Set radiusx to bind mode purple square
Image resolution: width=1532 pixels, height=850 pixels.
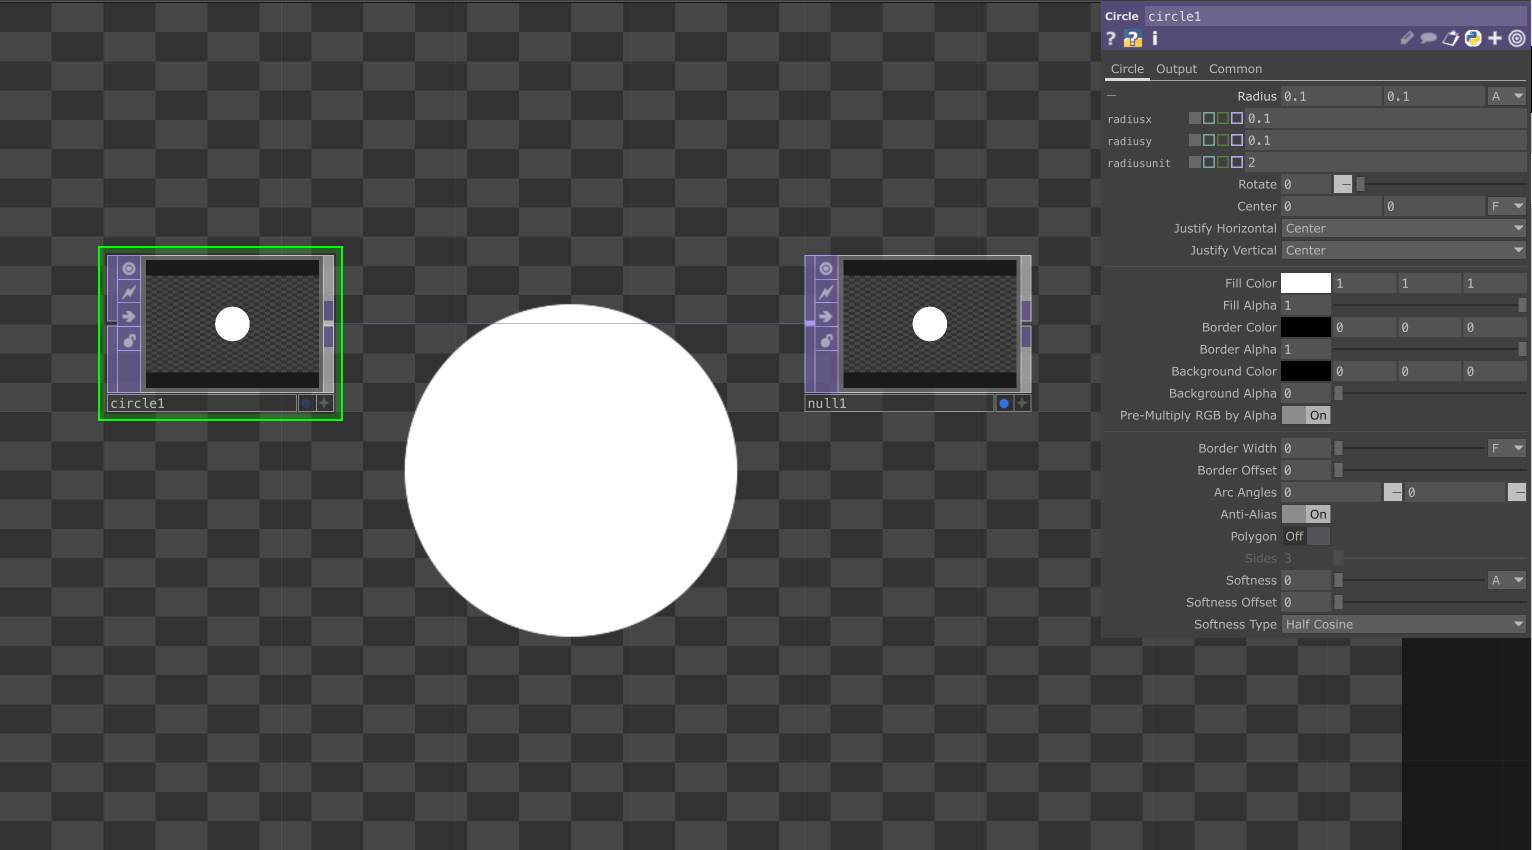coord(1237,118)
